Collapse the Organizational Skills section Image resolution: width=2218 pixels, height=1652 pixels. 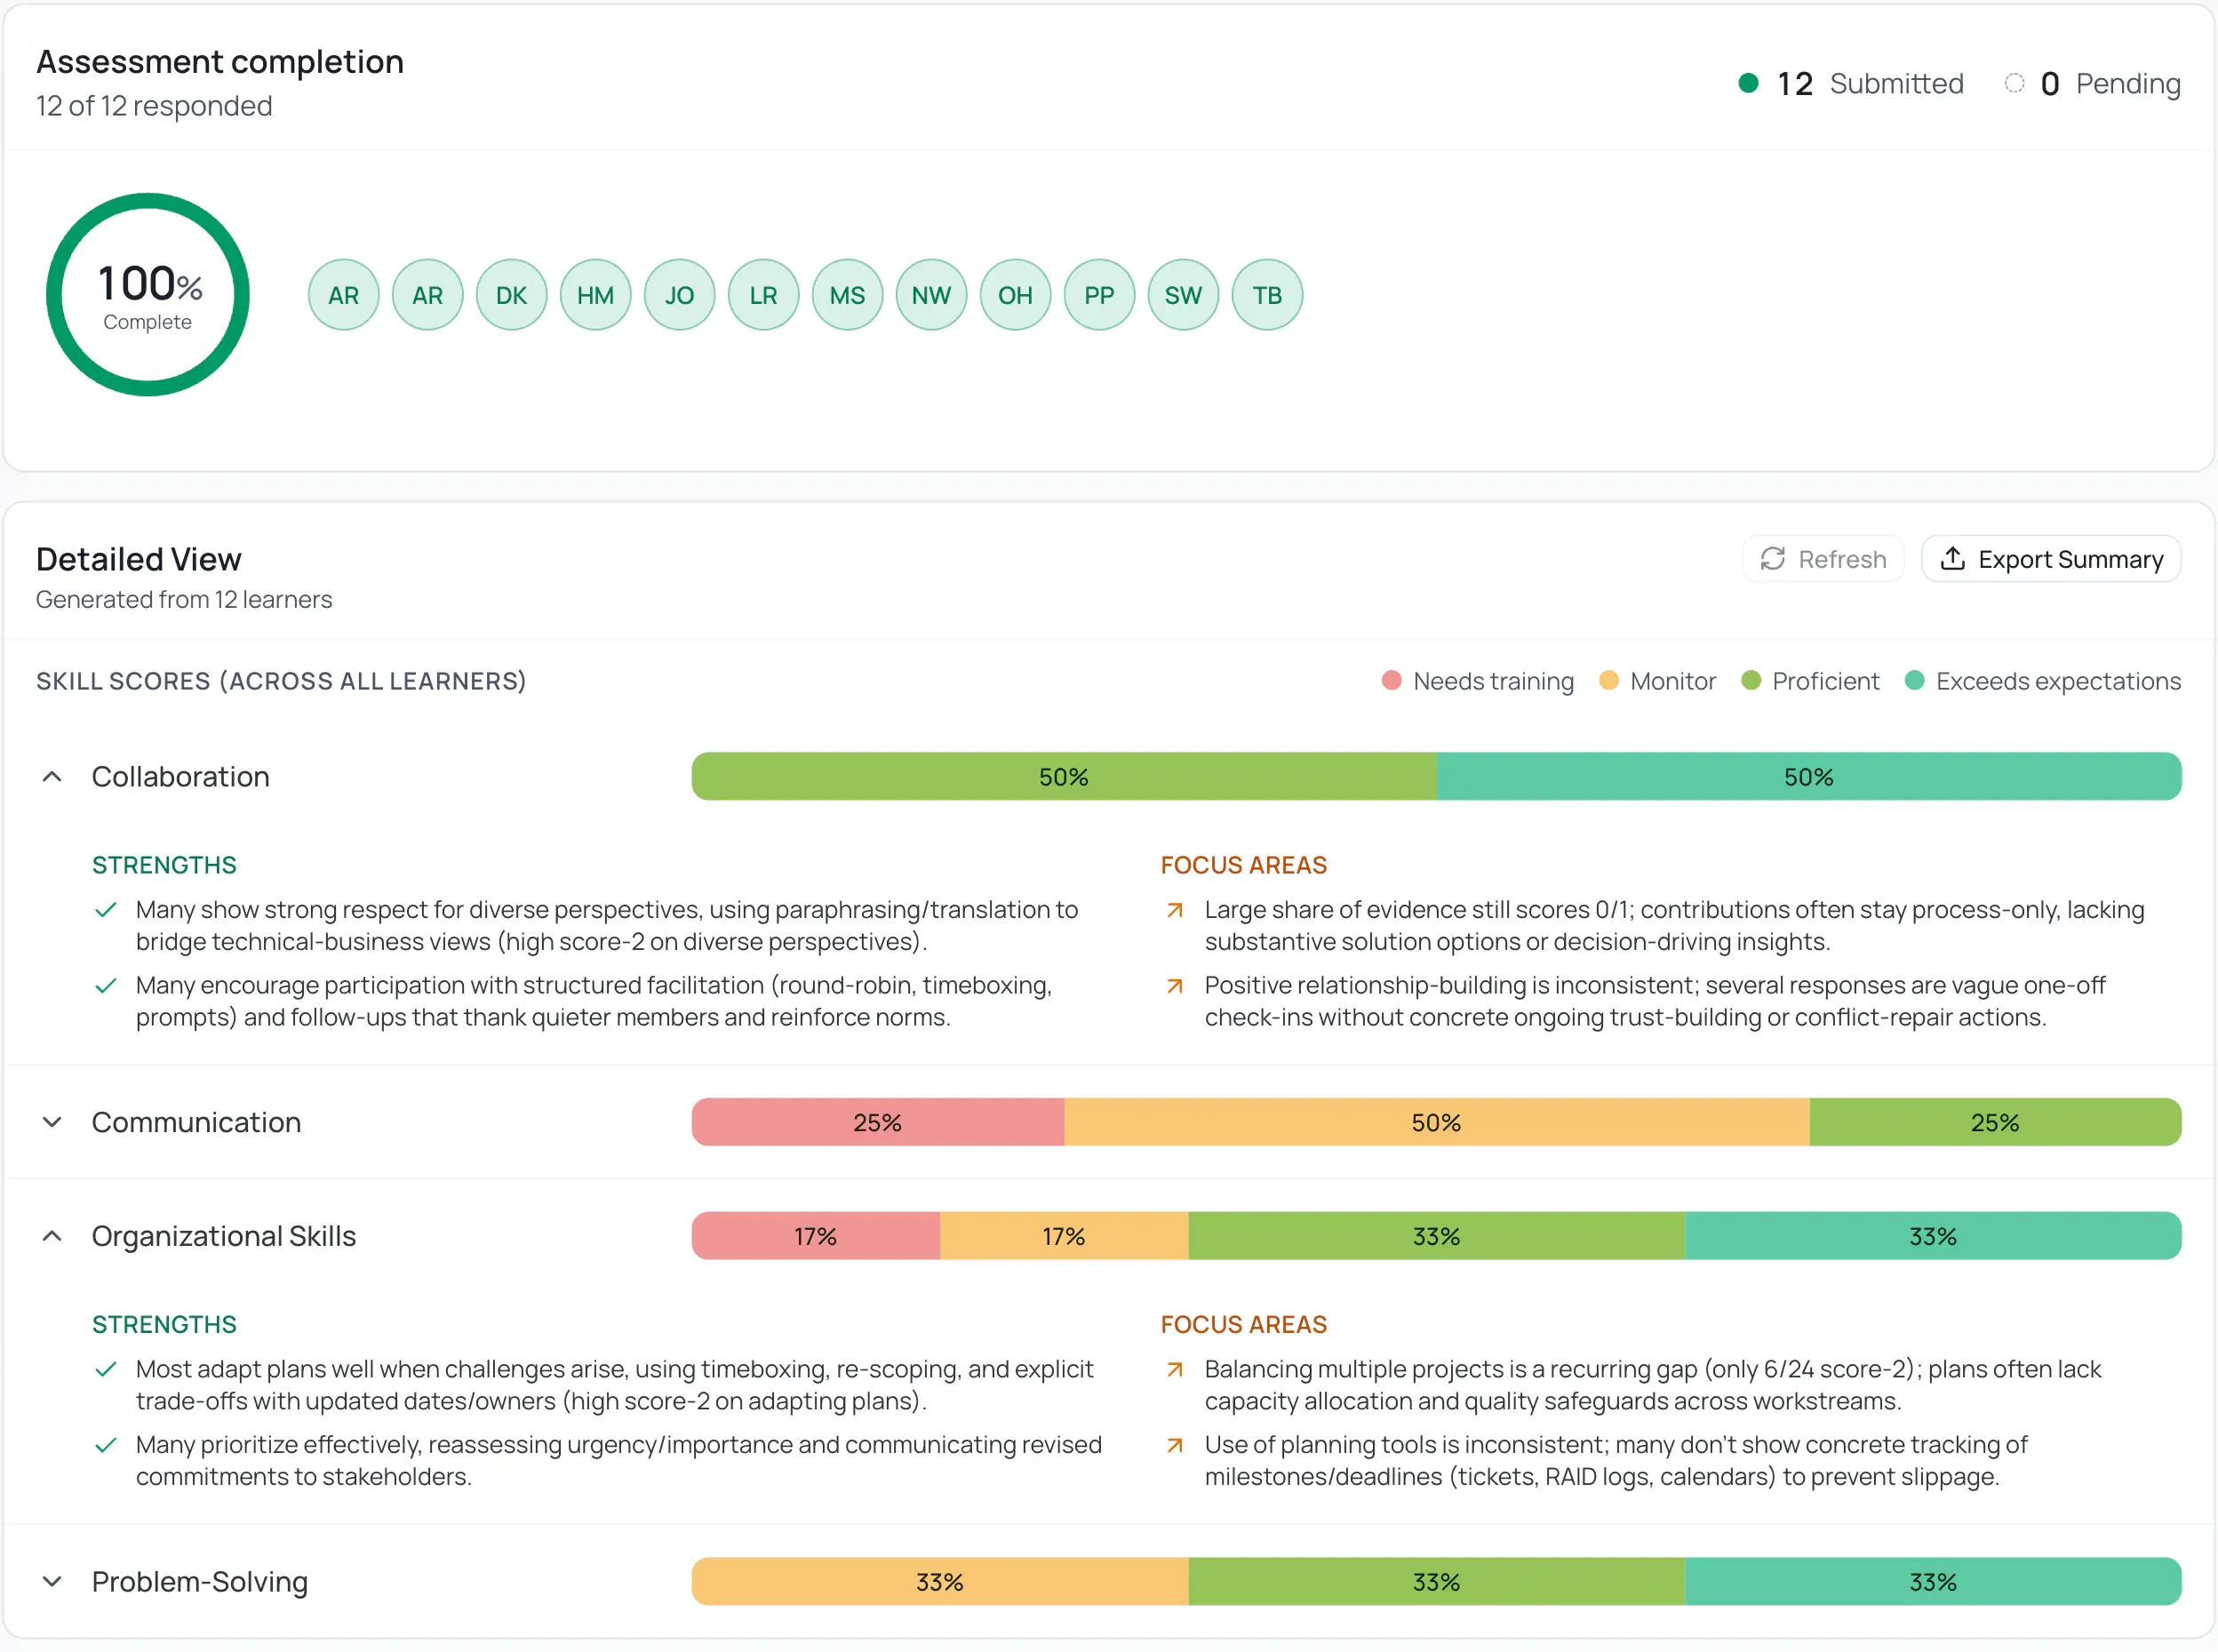[x=52, y=1236]
